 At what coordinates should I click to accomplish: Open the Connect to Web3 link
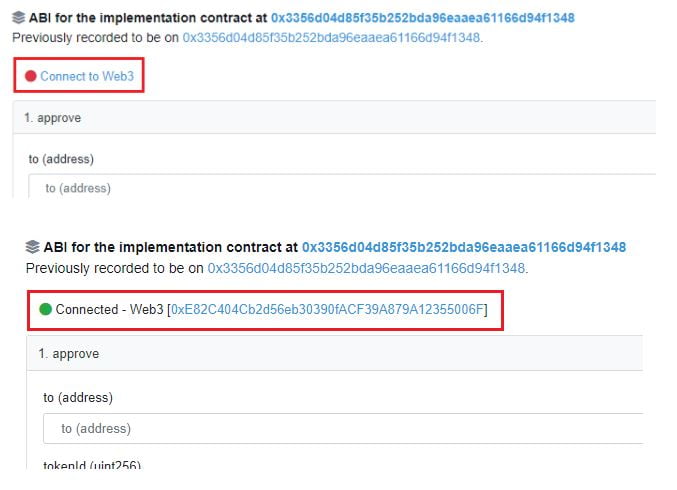[86, 76]
